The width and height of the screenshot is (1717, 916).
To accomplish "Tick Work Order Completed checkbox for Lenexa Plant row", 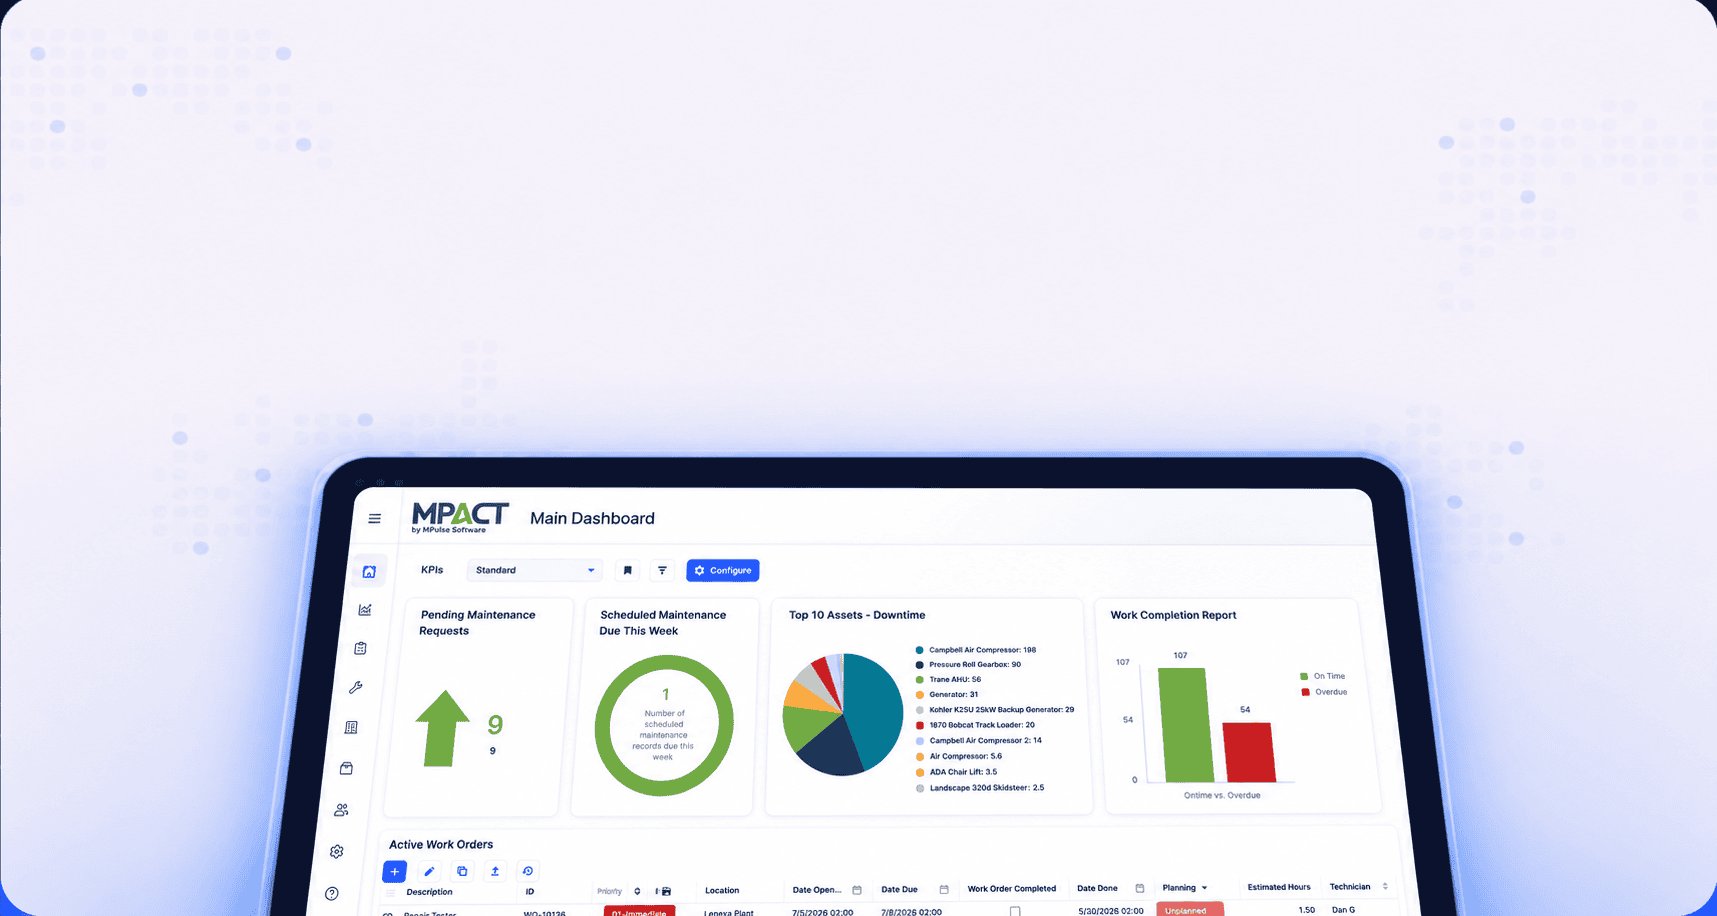I will 1015,911.
